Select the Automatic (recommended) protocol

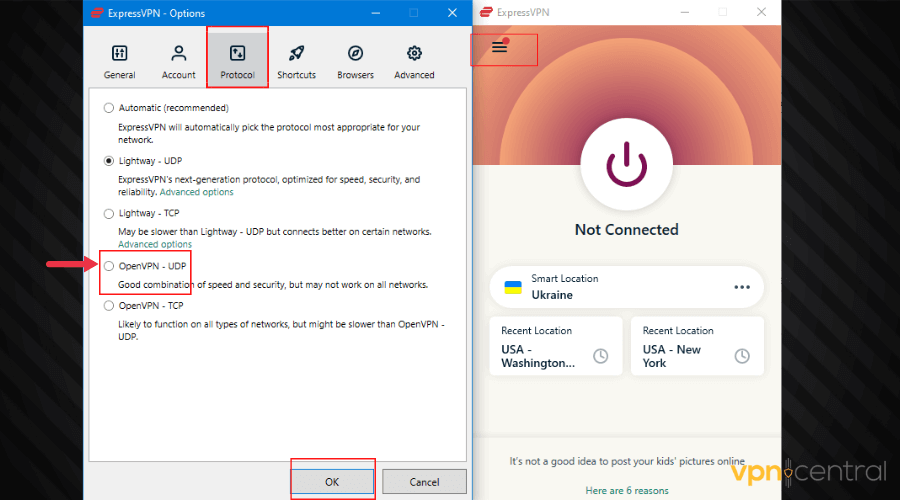(x=108, y=108)
